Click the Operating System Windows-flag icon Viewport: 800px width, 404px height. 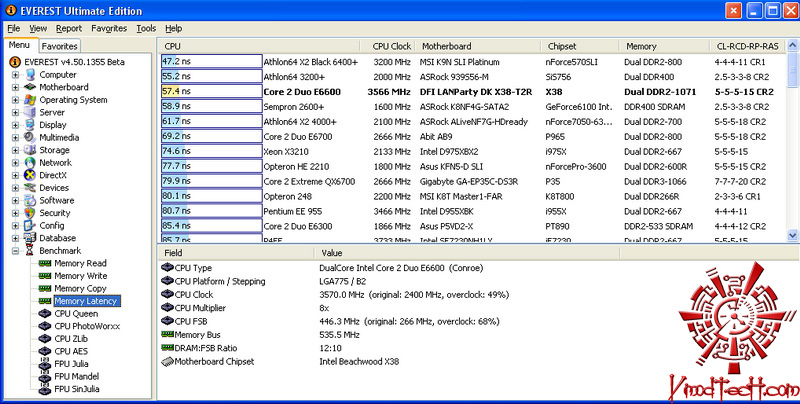(30, 100)
